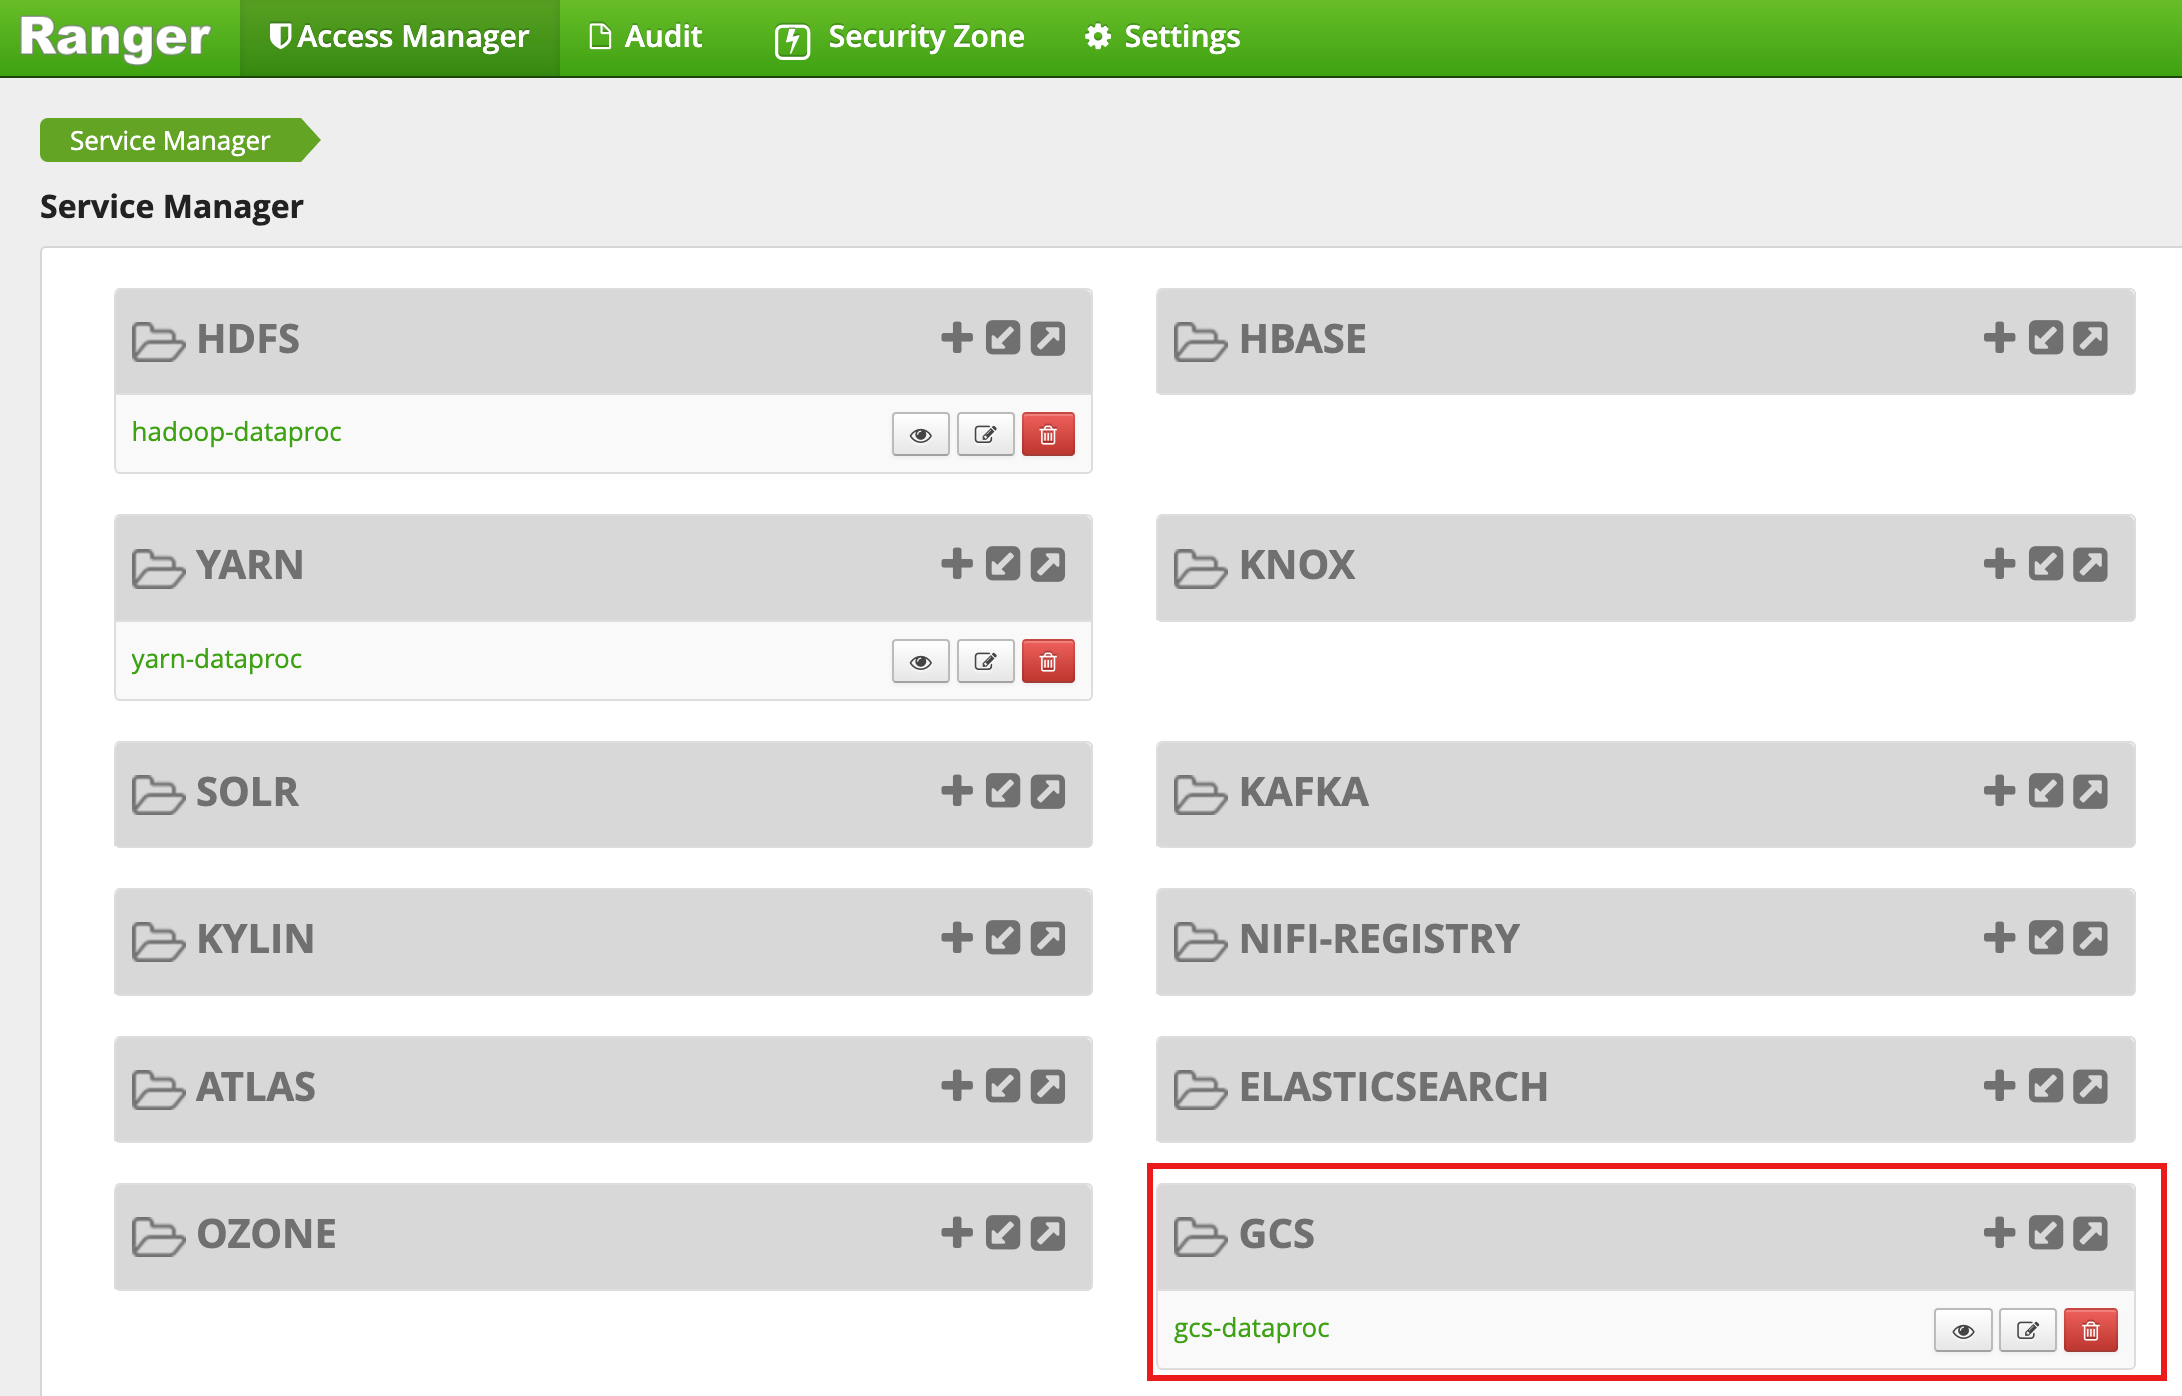Go to the Audit tab
The height and width of the screenshot is (1396, 2182).
(645, 37)
